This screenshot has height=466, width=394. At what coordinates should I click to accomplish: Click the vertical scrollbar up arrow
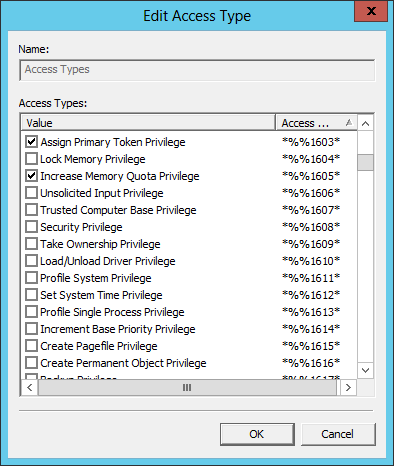[x=365, y=124]
